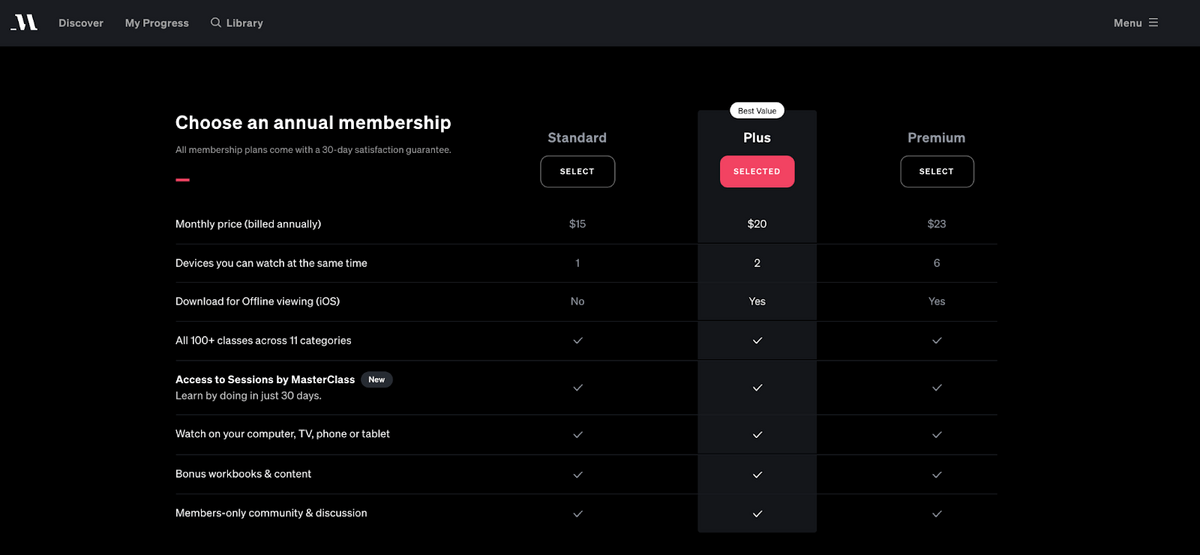Image resolution: width=1200 pixels, height=555 pixels.
Task: Click the Menu label
Action: coord(1128,23)
